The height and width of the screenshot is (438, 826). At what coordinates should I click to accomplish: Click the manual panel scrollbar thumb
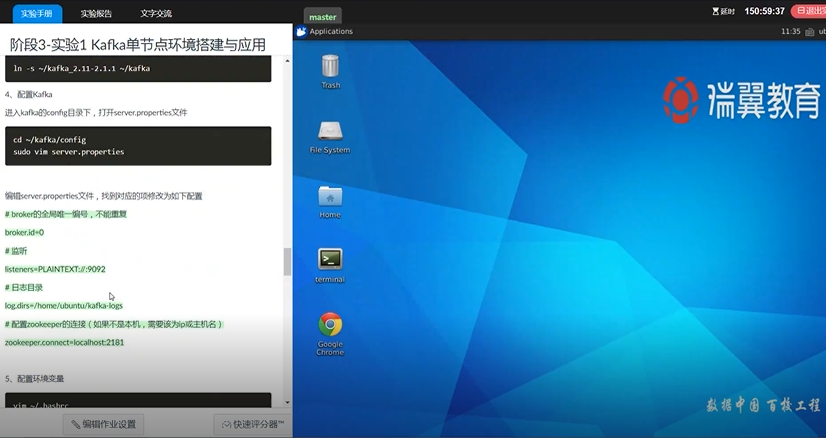coord(288,262)
